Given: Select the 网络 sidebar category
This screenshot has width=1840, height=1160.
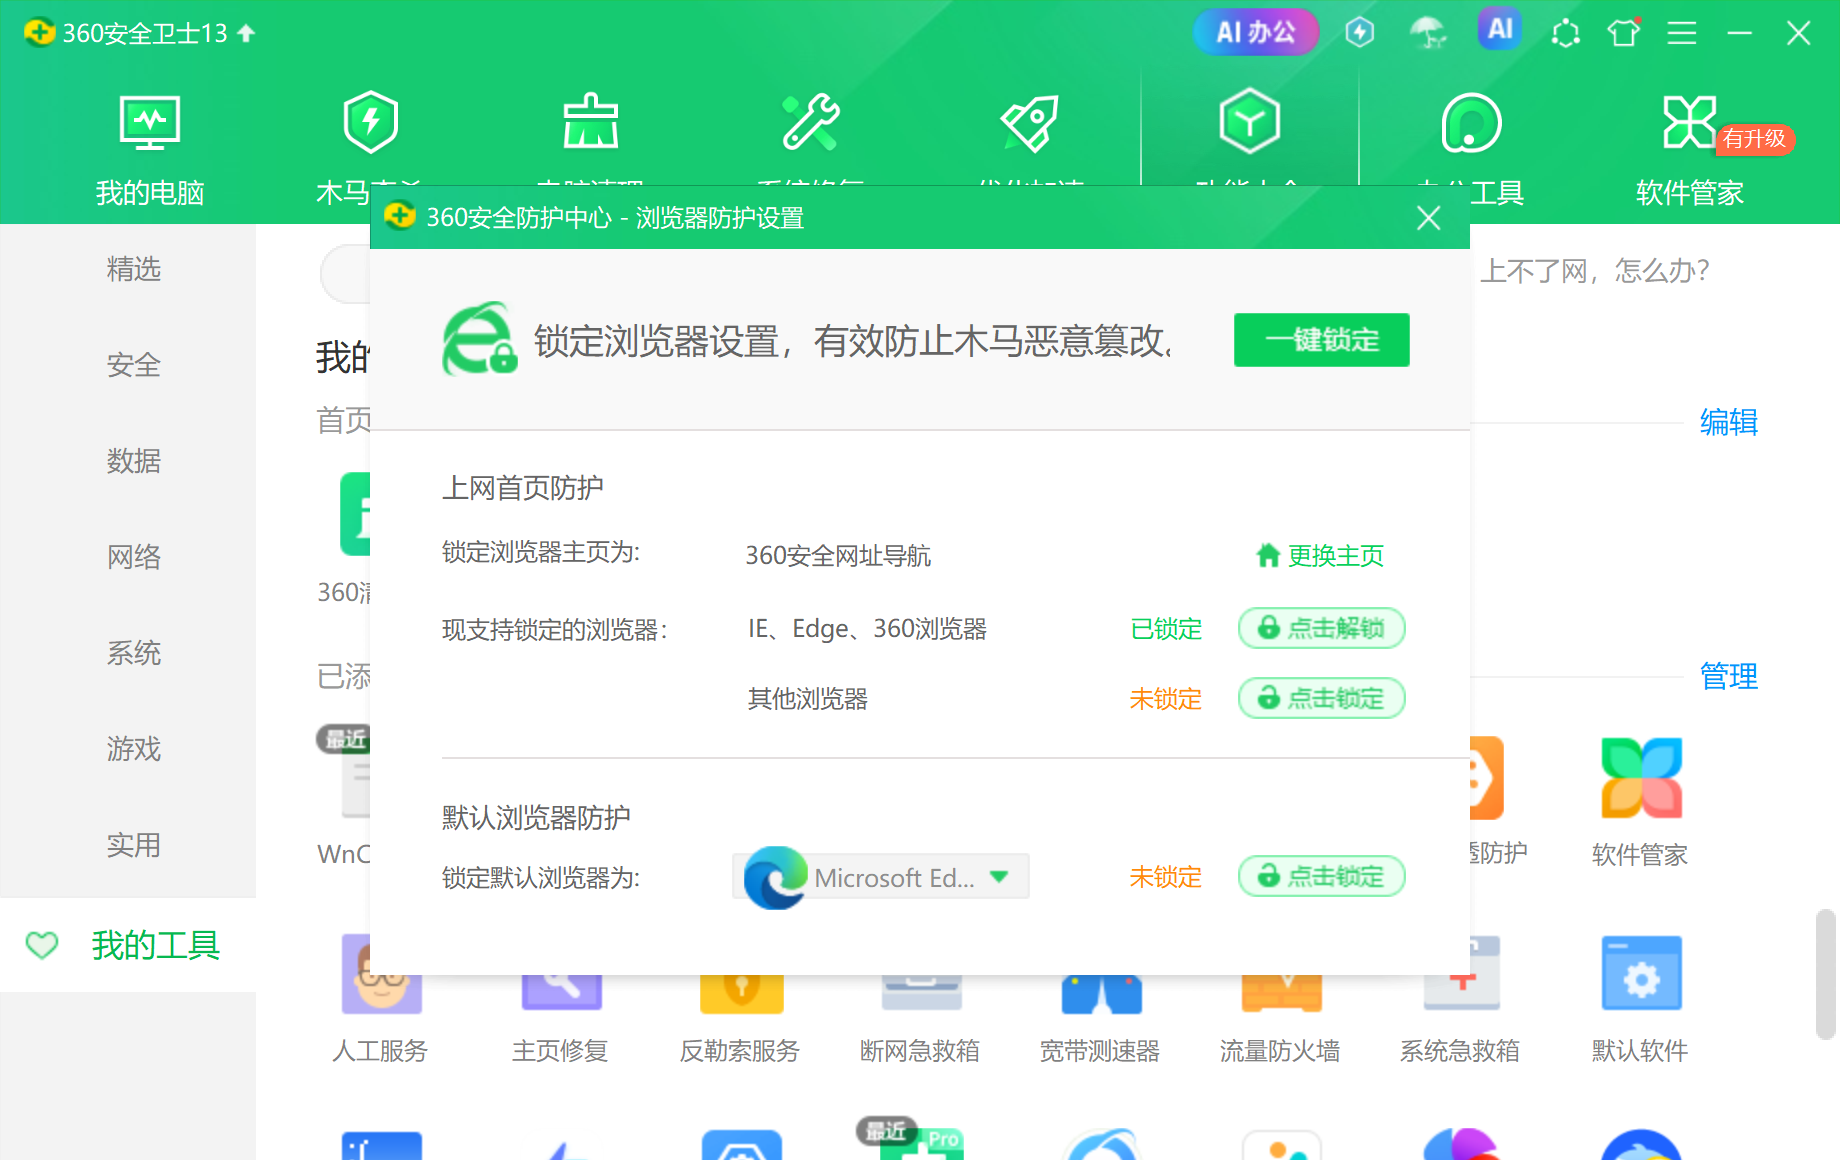Looking at the screenshot, I should click(x=133, y=557).
